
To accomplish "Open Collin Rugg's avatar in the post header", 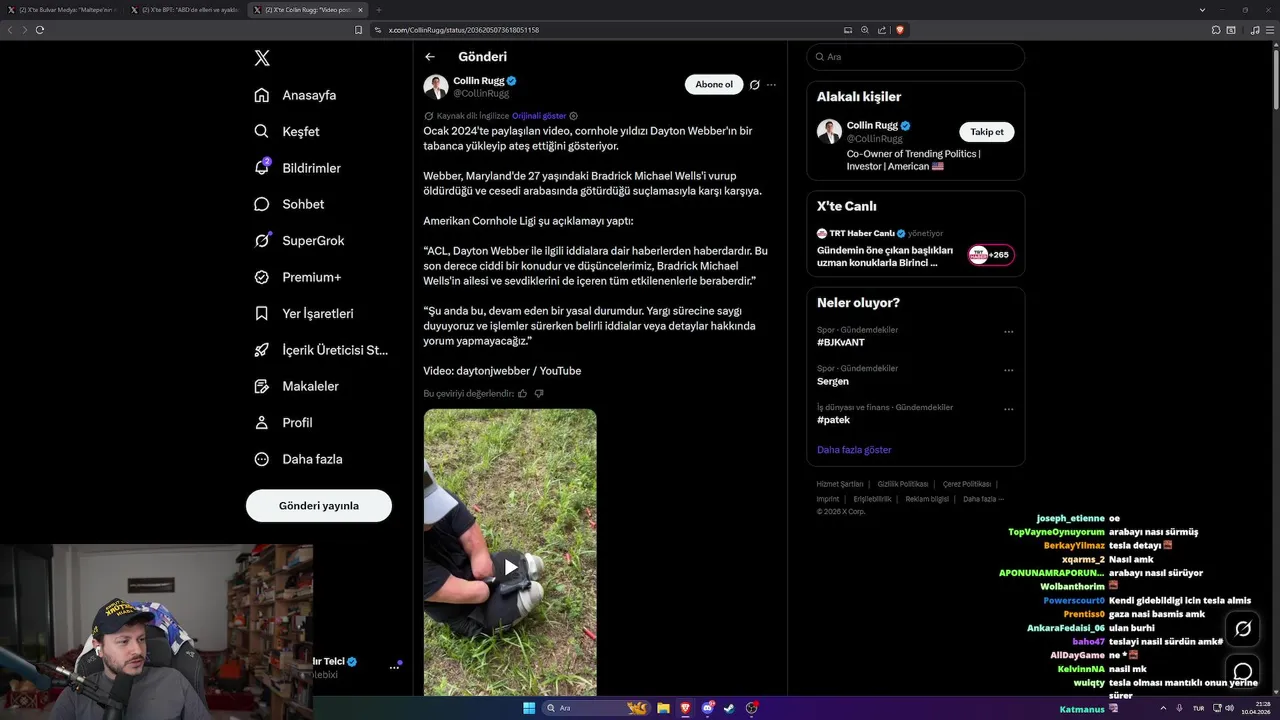I will click(436, 87).
